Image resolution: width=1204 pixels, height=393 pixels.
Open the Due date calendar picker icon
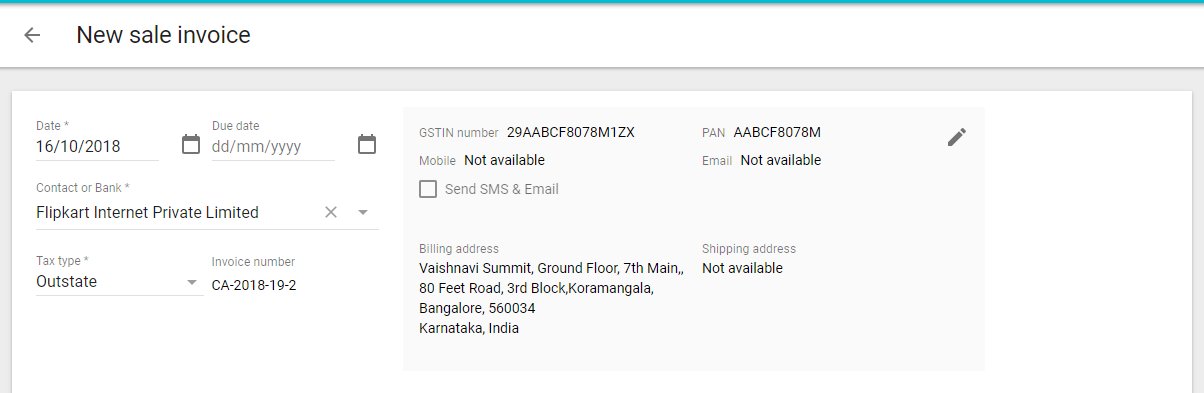point(367,144)
